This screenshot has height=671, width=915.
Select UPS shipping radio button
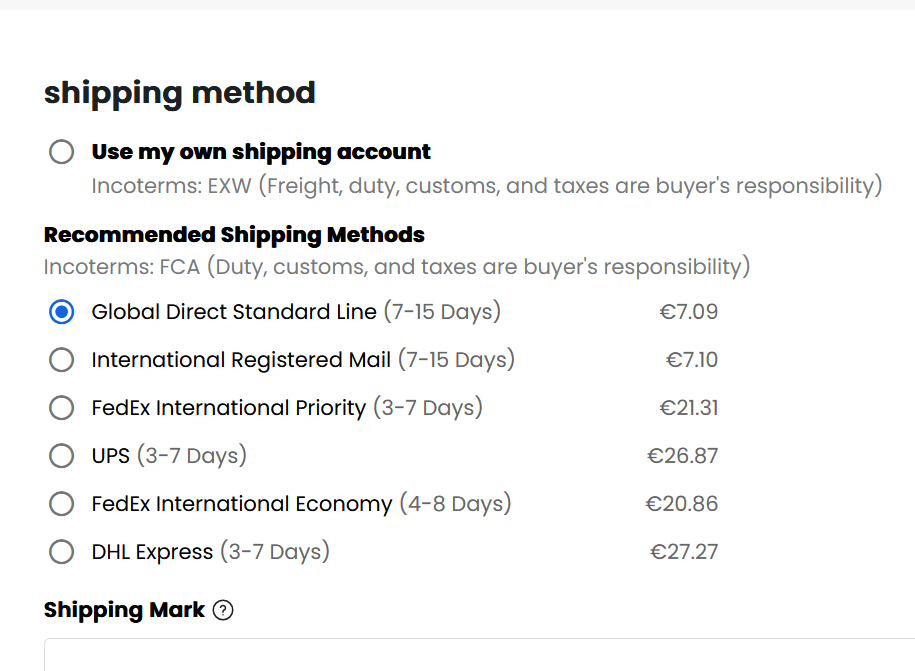tap(61, 456)
